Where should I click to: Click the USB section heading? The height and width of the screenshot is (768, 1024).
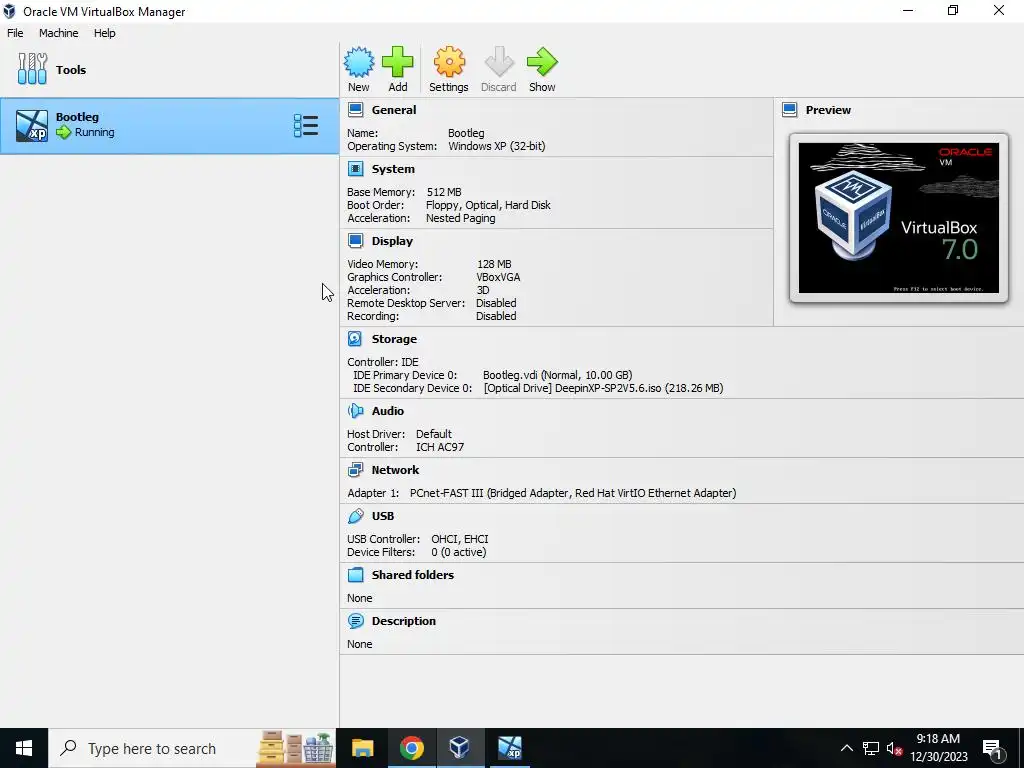point(383,516)
